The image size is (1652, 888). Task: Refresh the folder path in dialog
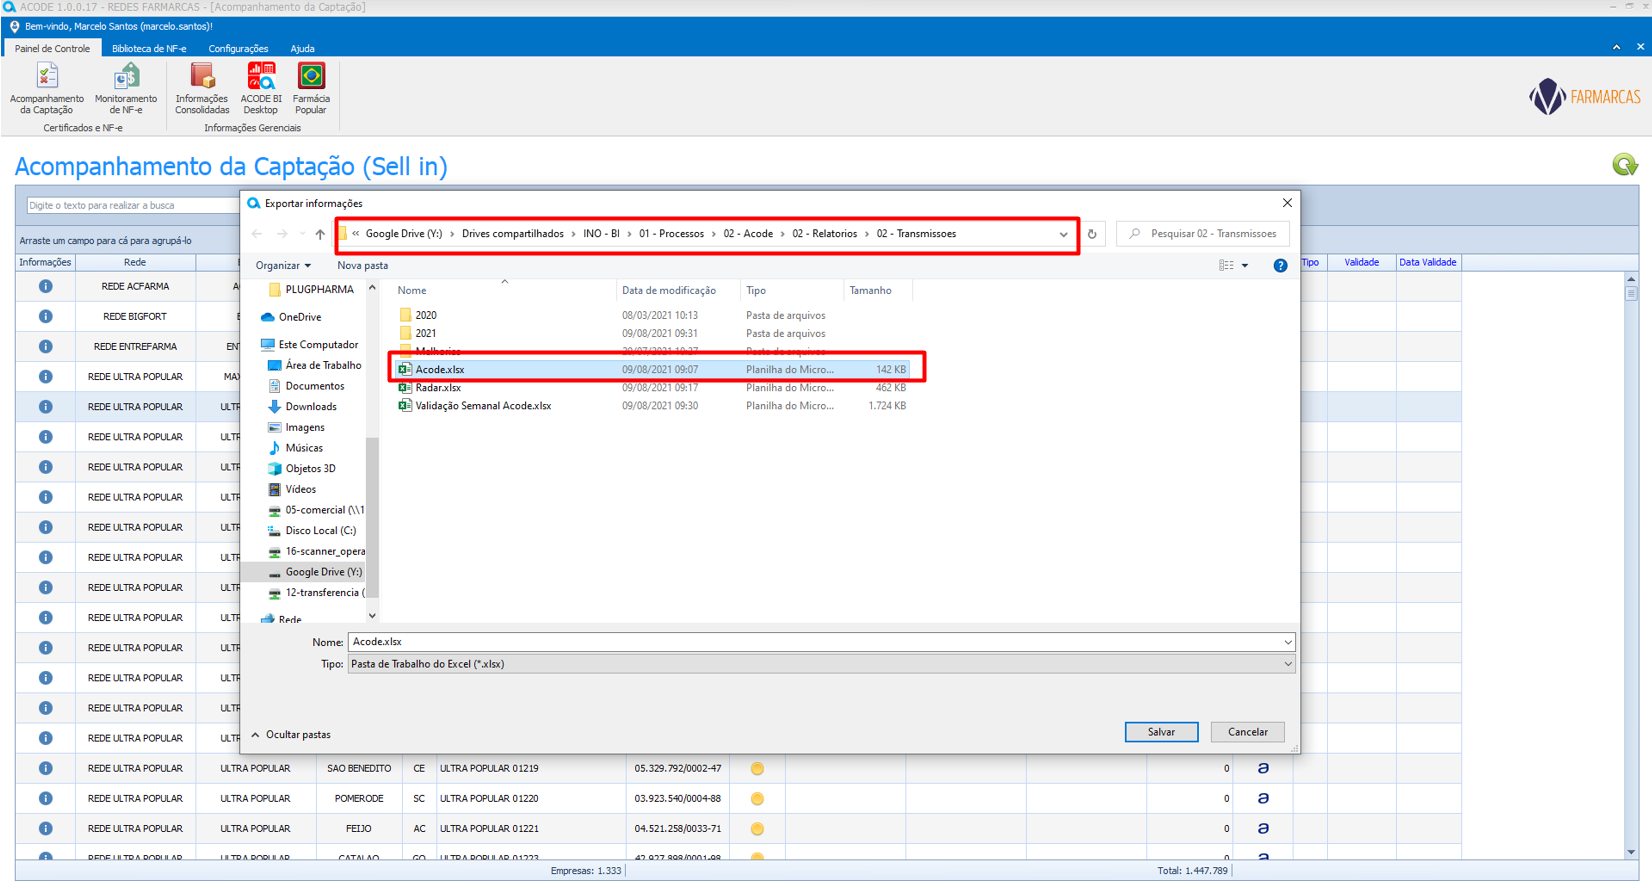(x=1092, y=234)
